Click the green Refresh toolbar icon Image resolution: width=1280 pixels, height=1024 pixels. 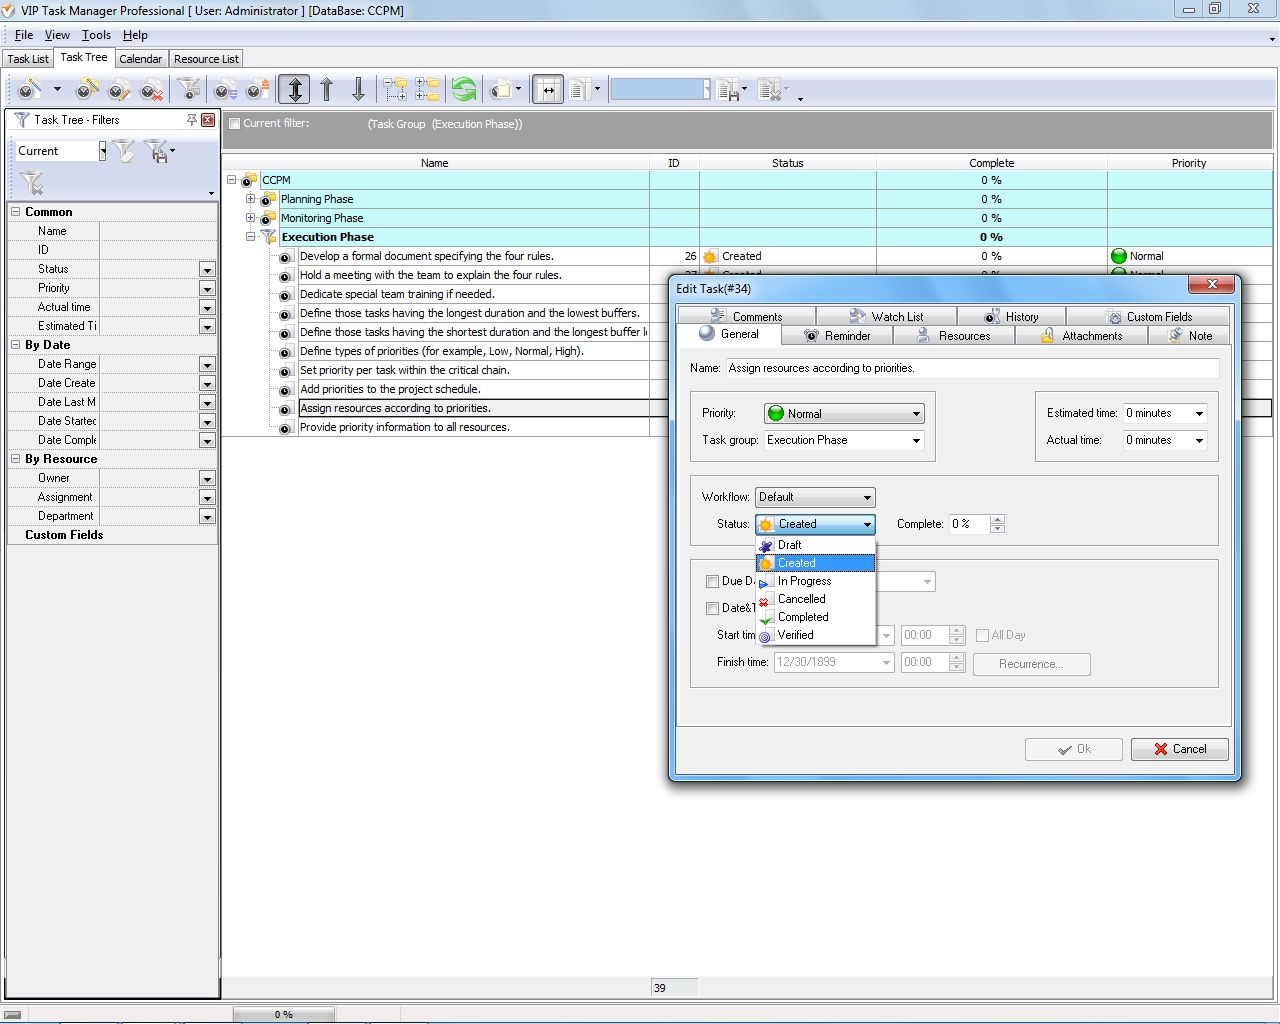pos(464,90)
